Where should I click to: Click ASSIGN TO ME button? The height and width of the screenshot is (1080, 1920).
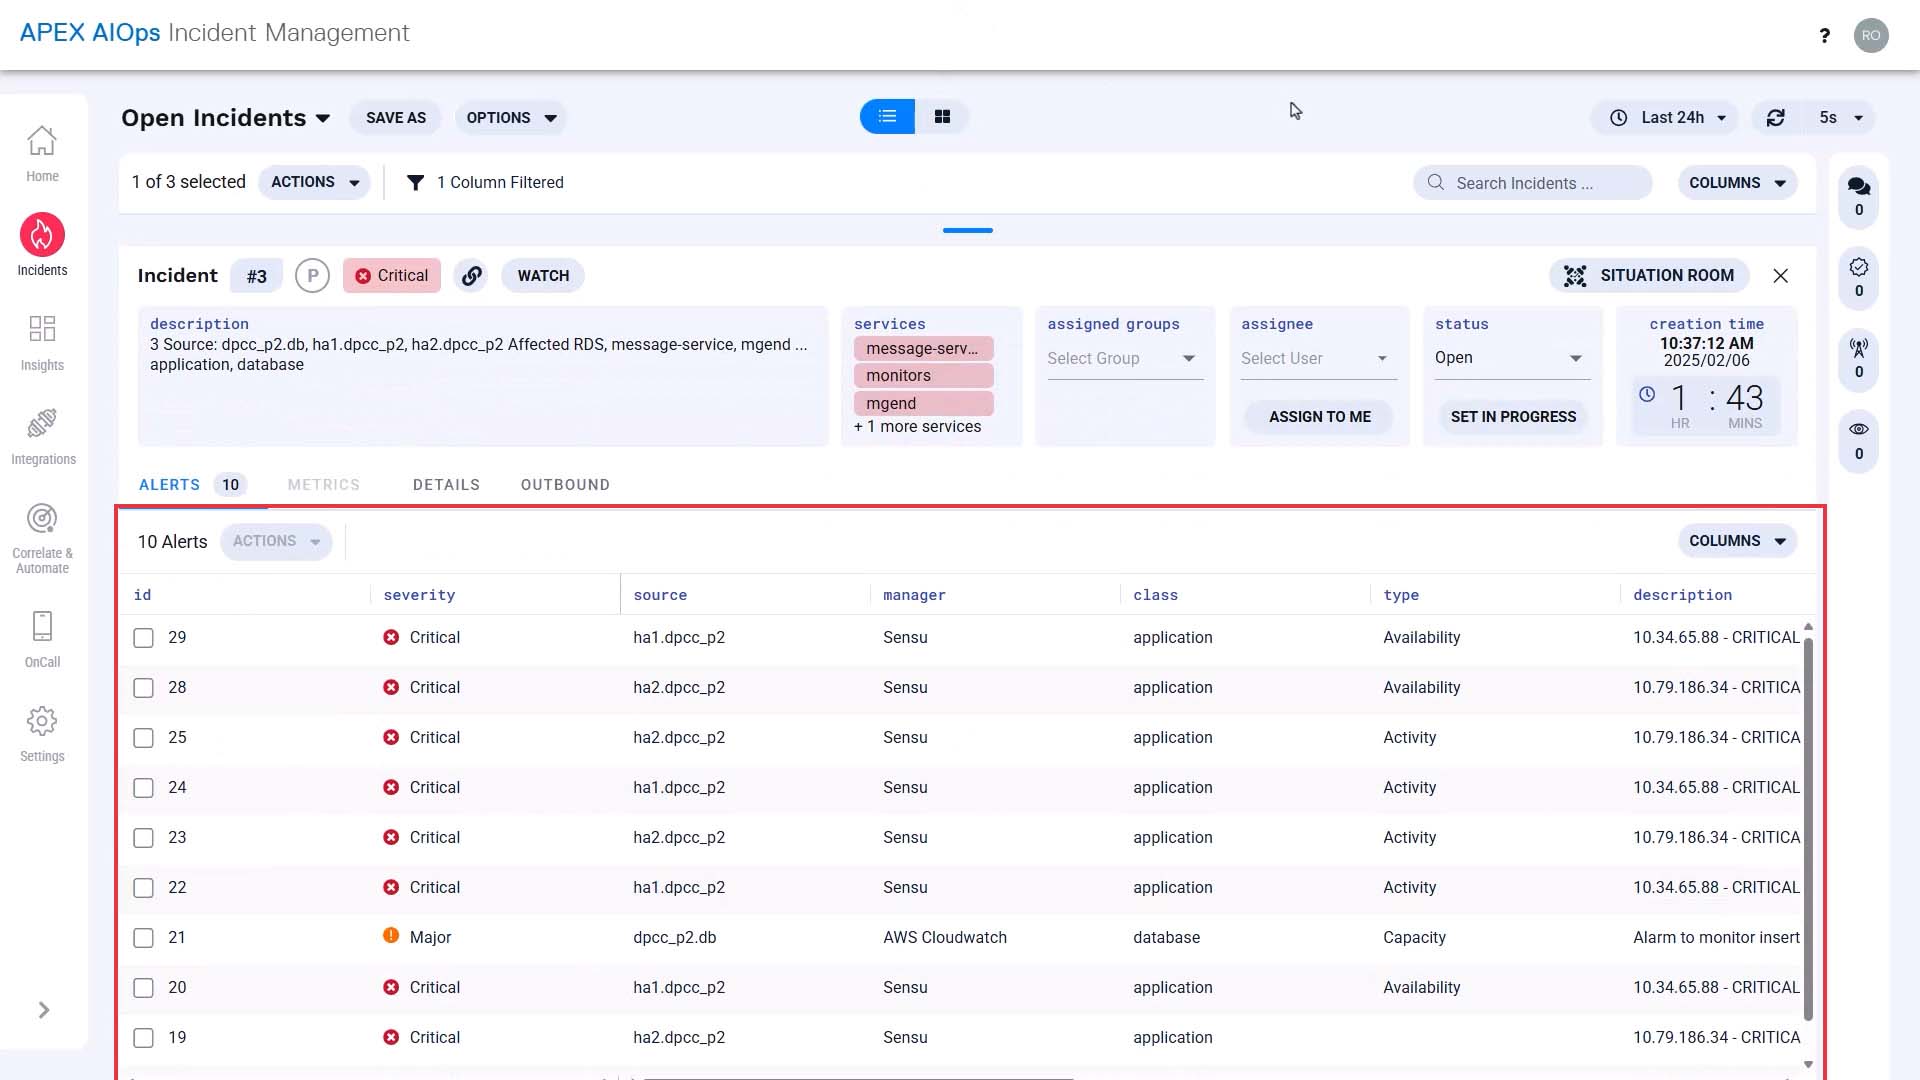click(x=1320, y=417)
